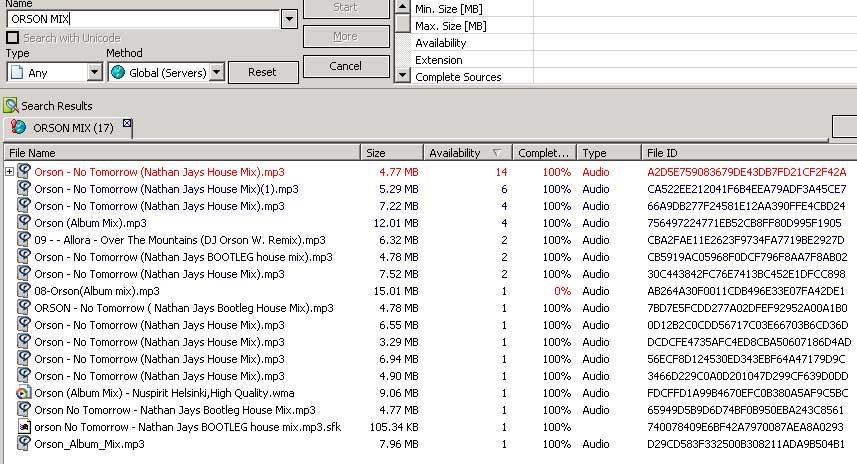Expand the first red Orson result row
Screen dimensions: 857x464
click(9, 172)
